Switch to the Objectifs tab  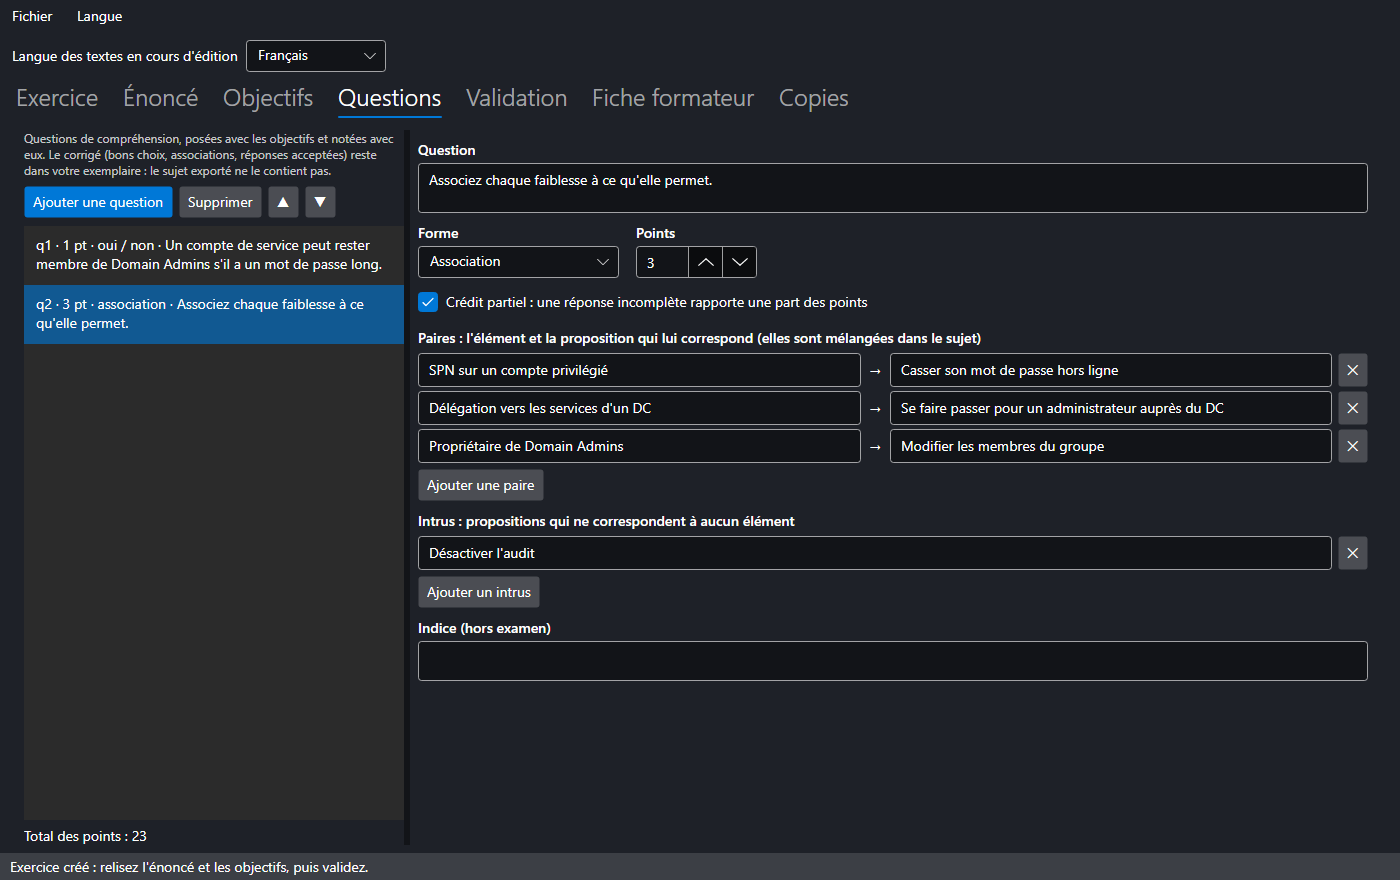(x=268, y=98)
